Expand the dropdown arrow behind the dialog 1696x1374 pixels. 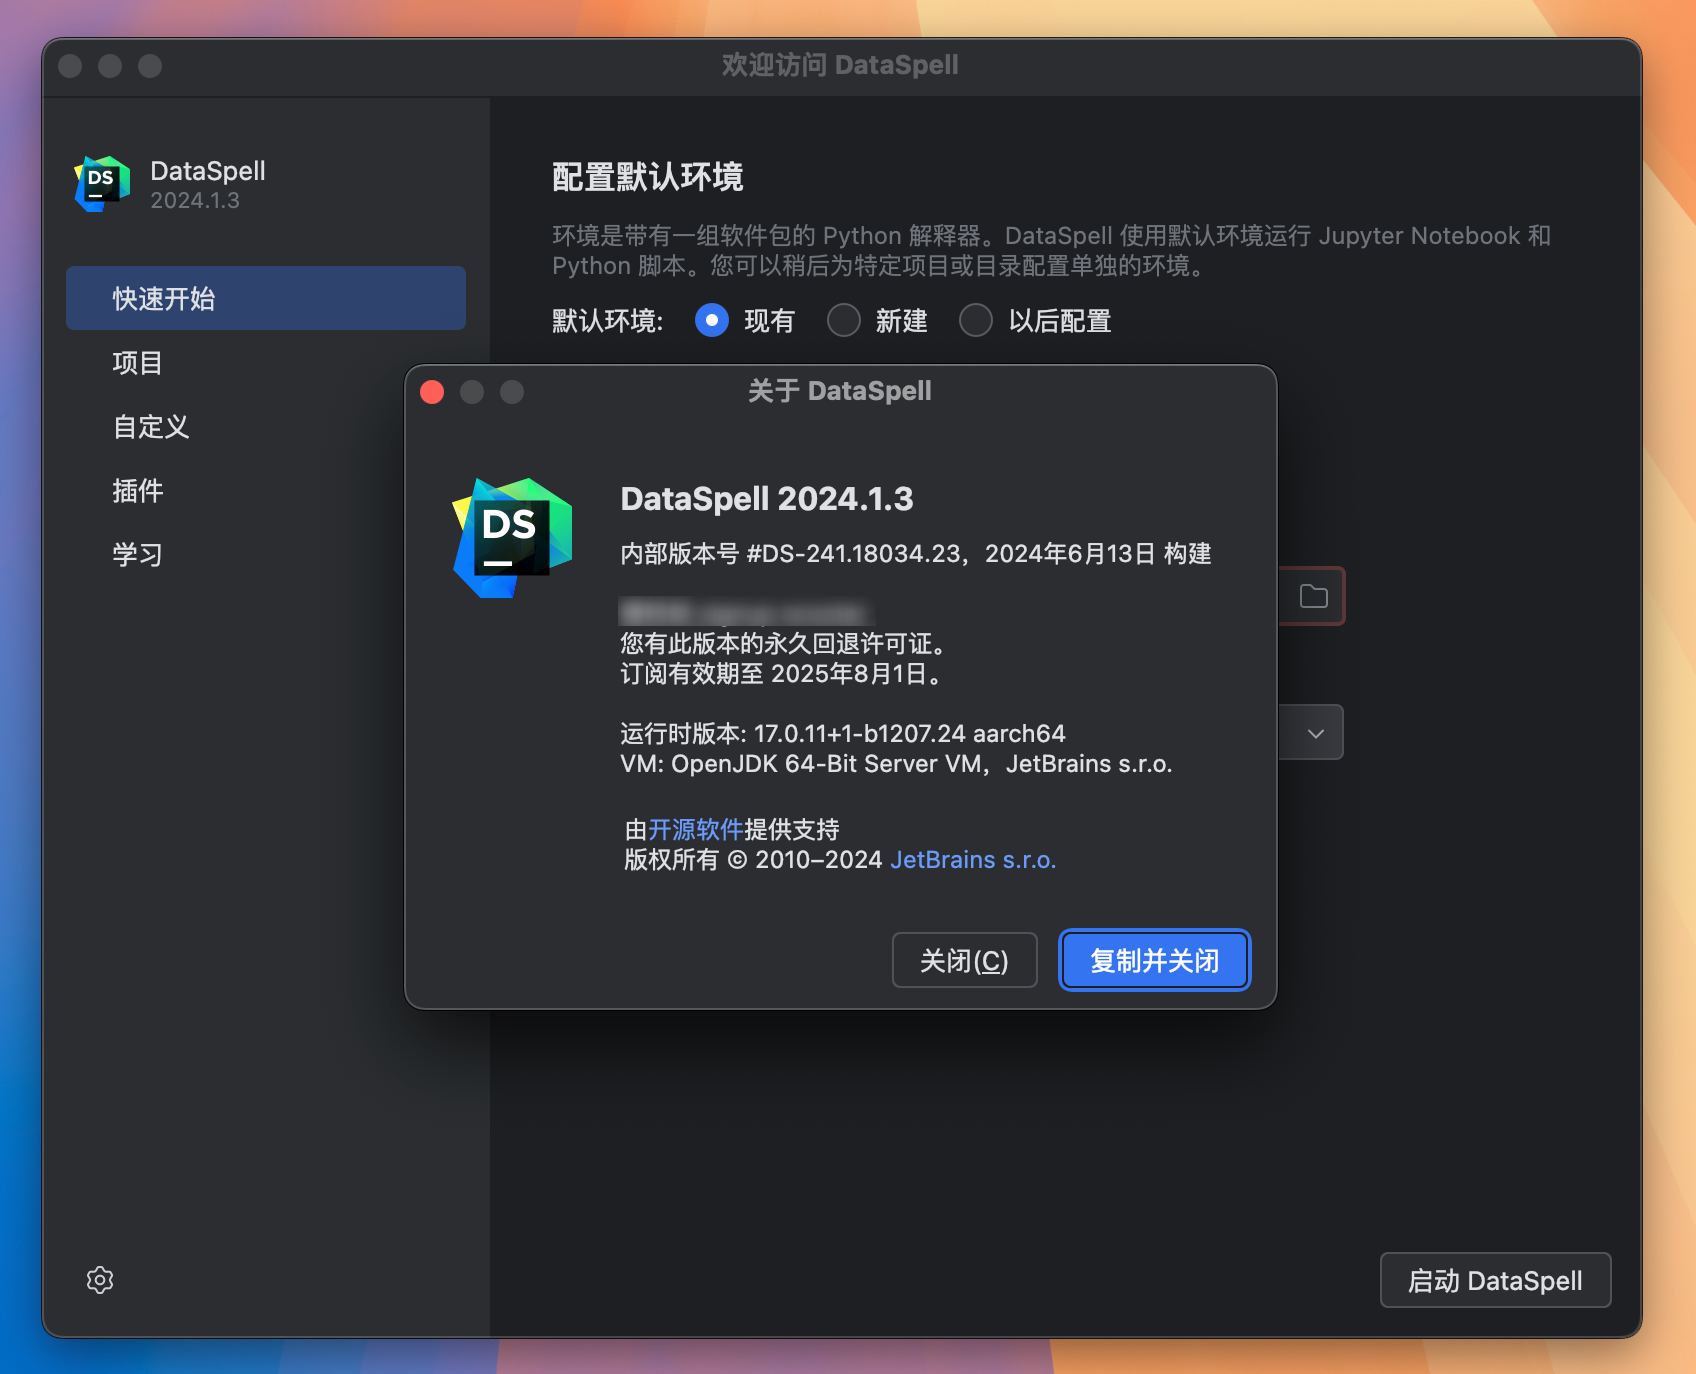1315,733
